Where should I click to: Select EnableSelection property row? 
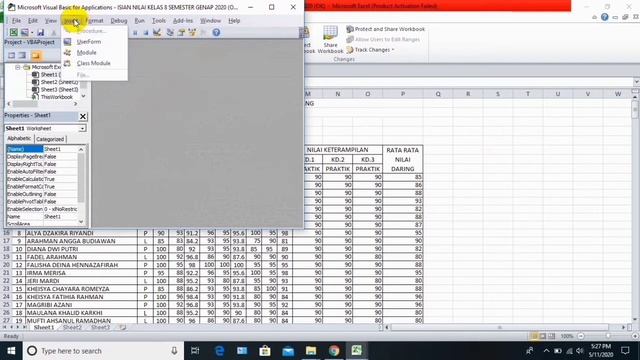pyautogui.click(x=42, y=209)
